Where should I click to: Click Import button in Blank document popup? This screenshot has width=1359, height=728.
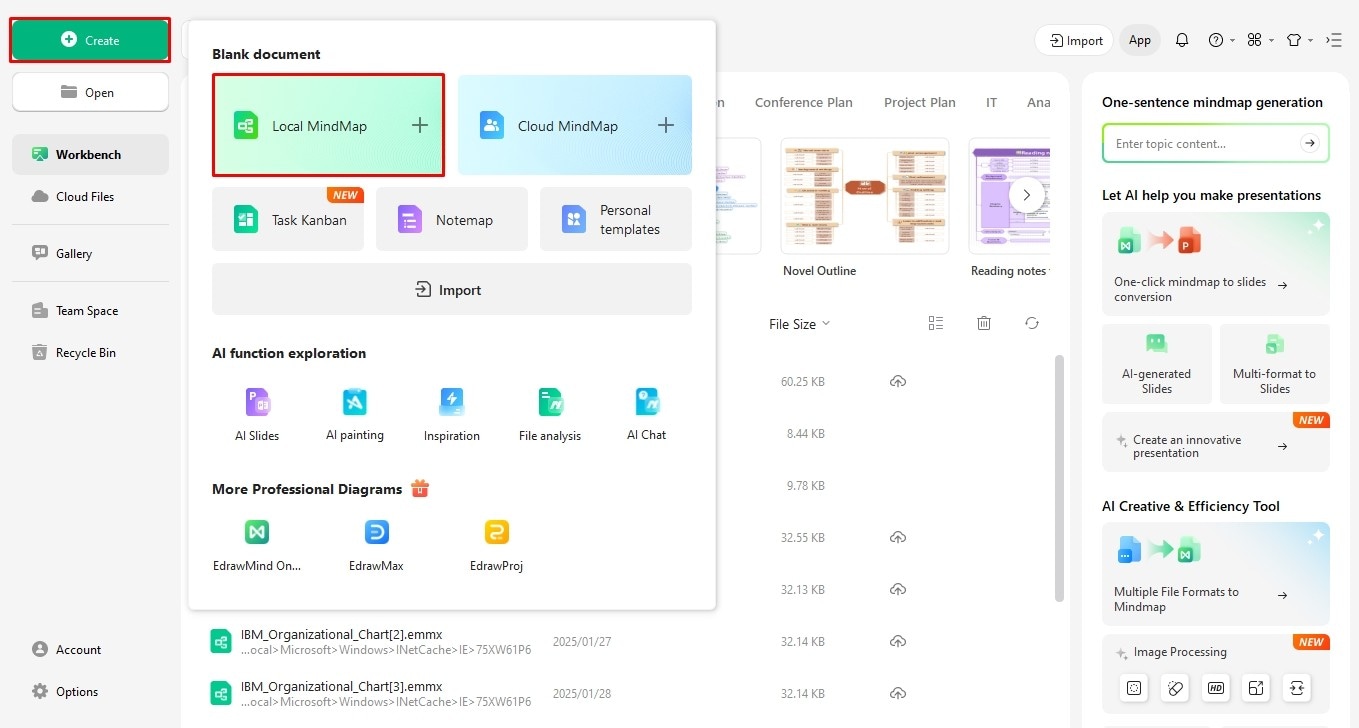point(452,289)
